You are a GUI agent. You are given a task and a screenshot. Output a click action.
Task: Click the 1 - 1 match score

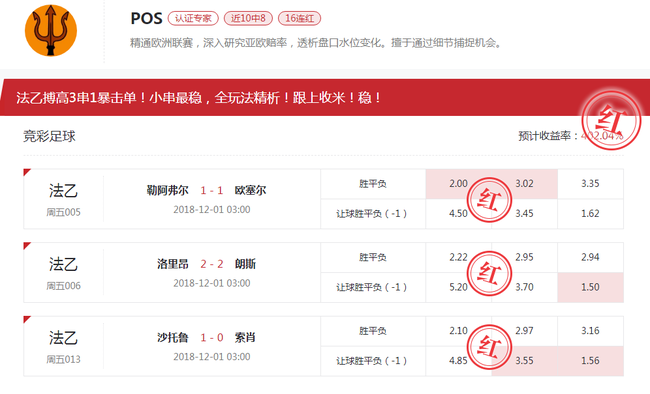pyautogui.click(x=211, y=190)
